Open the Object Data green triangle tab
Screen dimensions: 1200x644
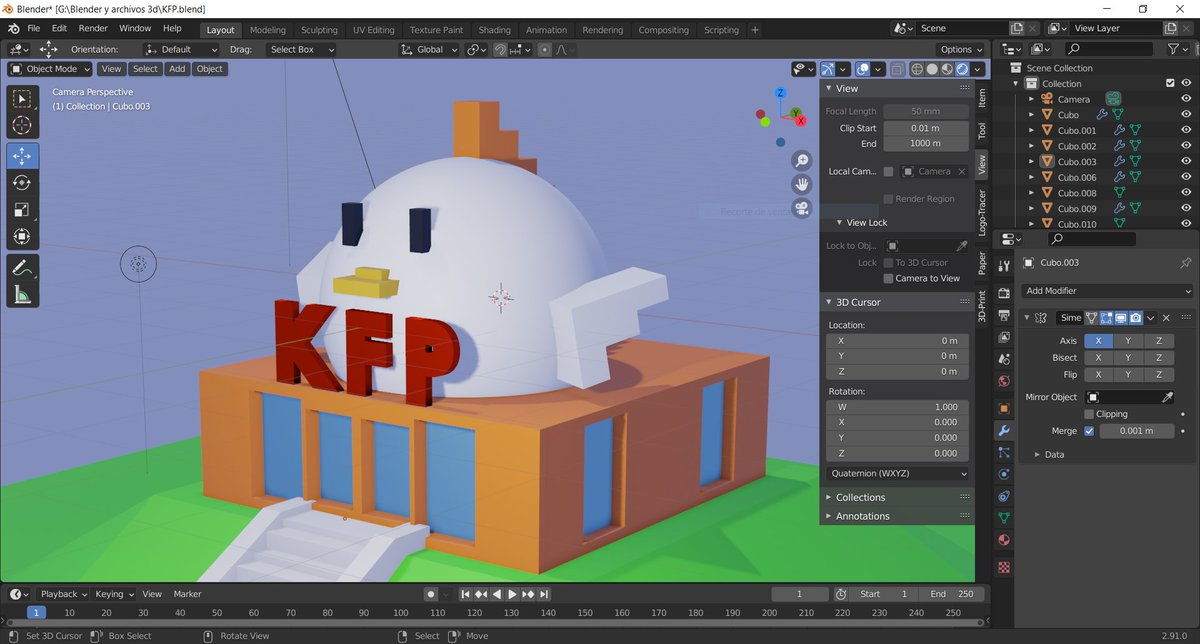coord(1004,518)
